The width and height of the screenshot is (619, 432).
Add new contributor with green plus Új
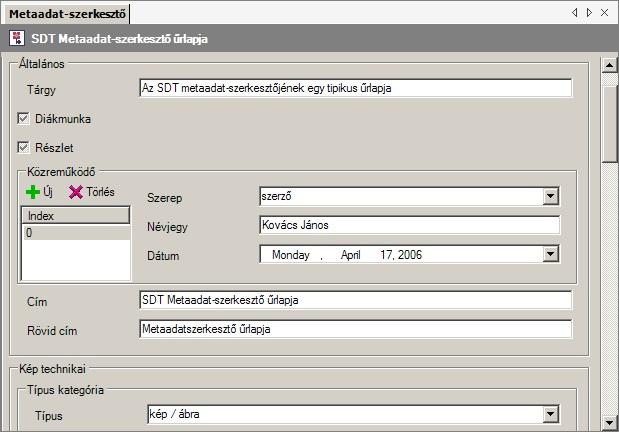[x=39, y=192]
